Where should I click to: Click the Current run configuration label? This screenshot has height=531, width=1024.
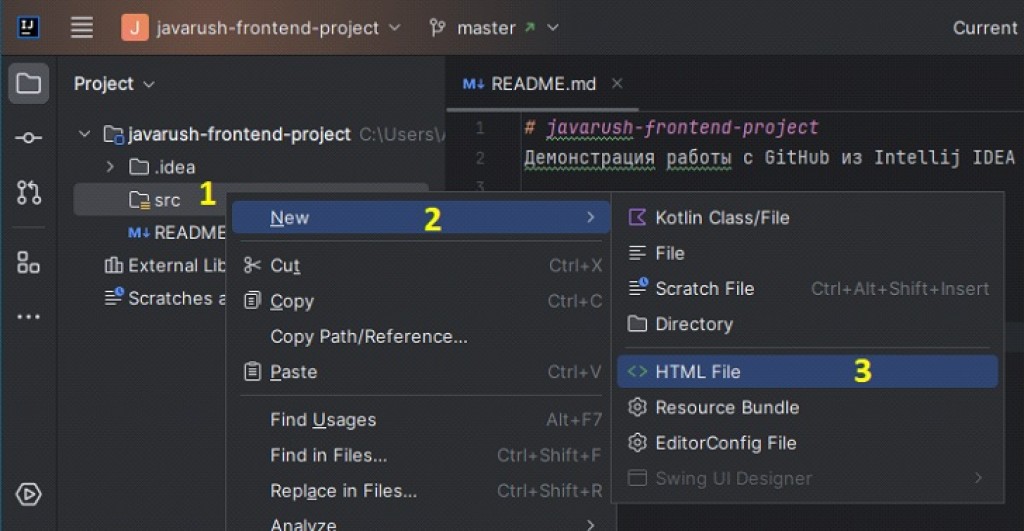coord(985,27)
